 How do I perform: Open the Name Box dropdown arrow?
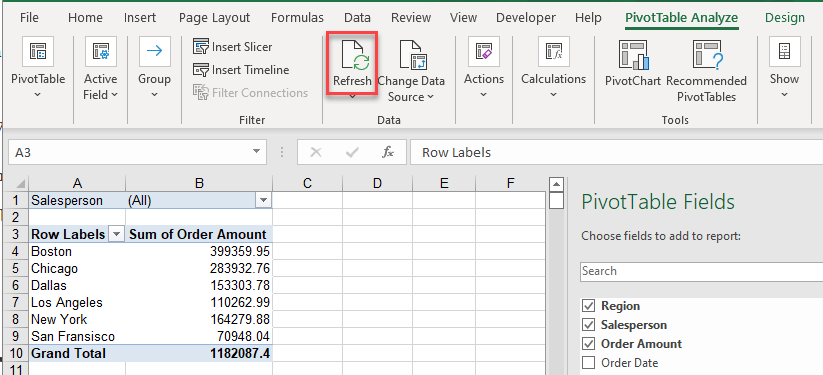point(256,152)
